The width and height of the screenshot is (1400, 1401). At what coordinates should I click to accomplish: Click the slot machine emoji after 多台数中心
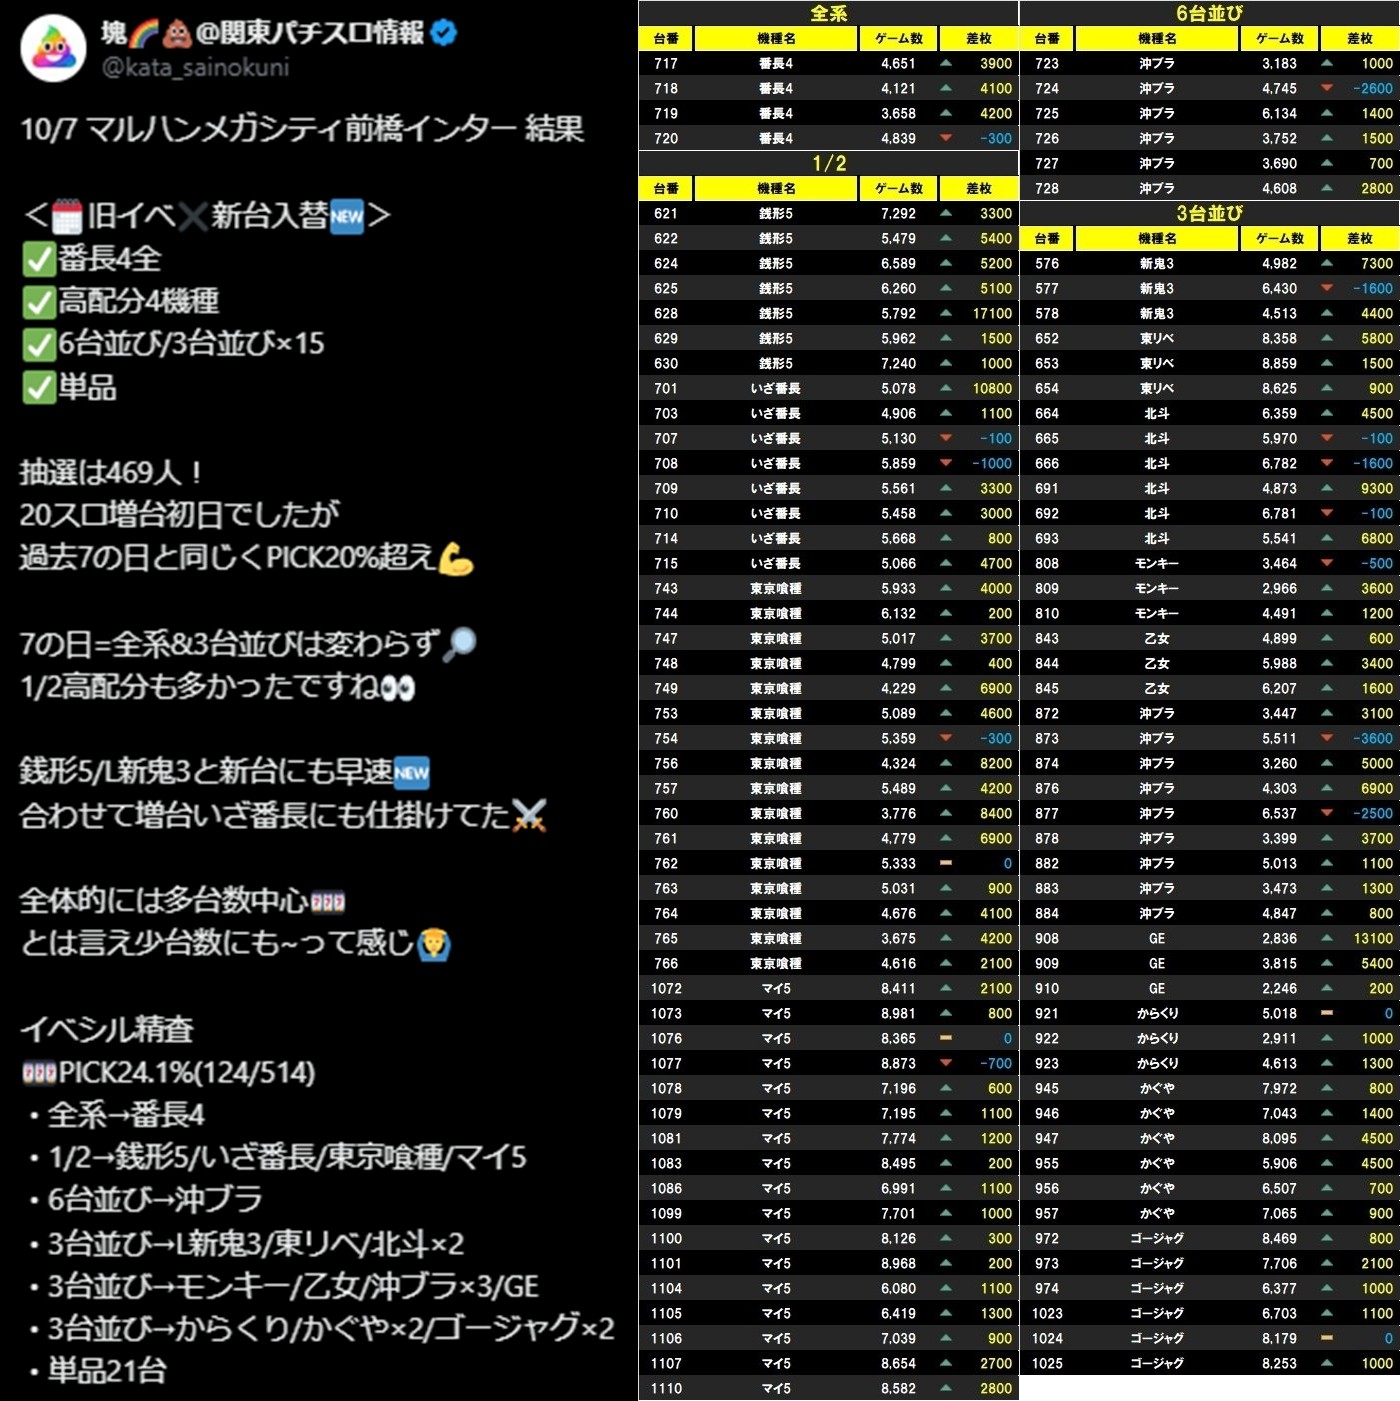(x=328, y=902)
